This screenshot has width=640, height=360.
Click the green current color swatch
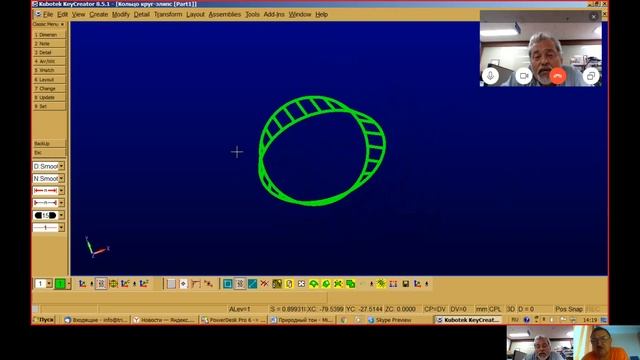pos(60,284)
